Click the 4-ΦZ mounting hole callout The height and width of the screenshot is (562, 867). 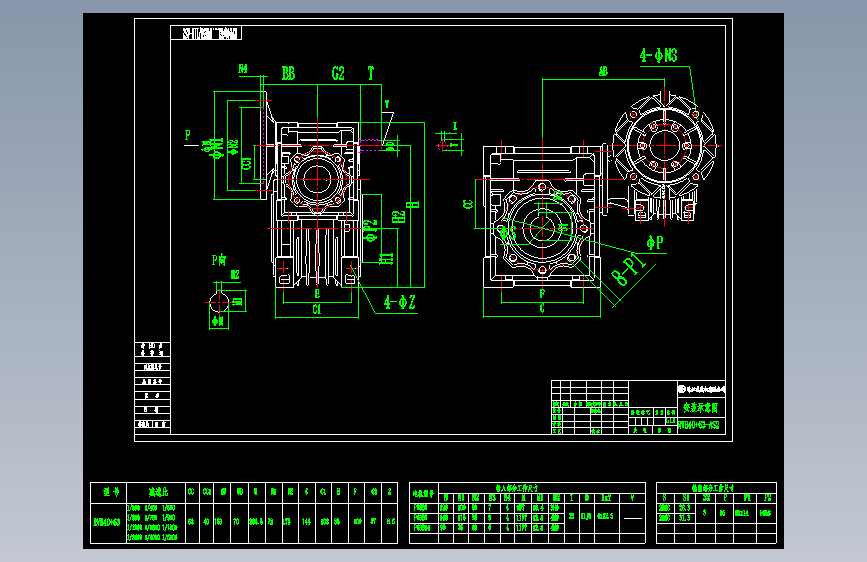(399, 302)
